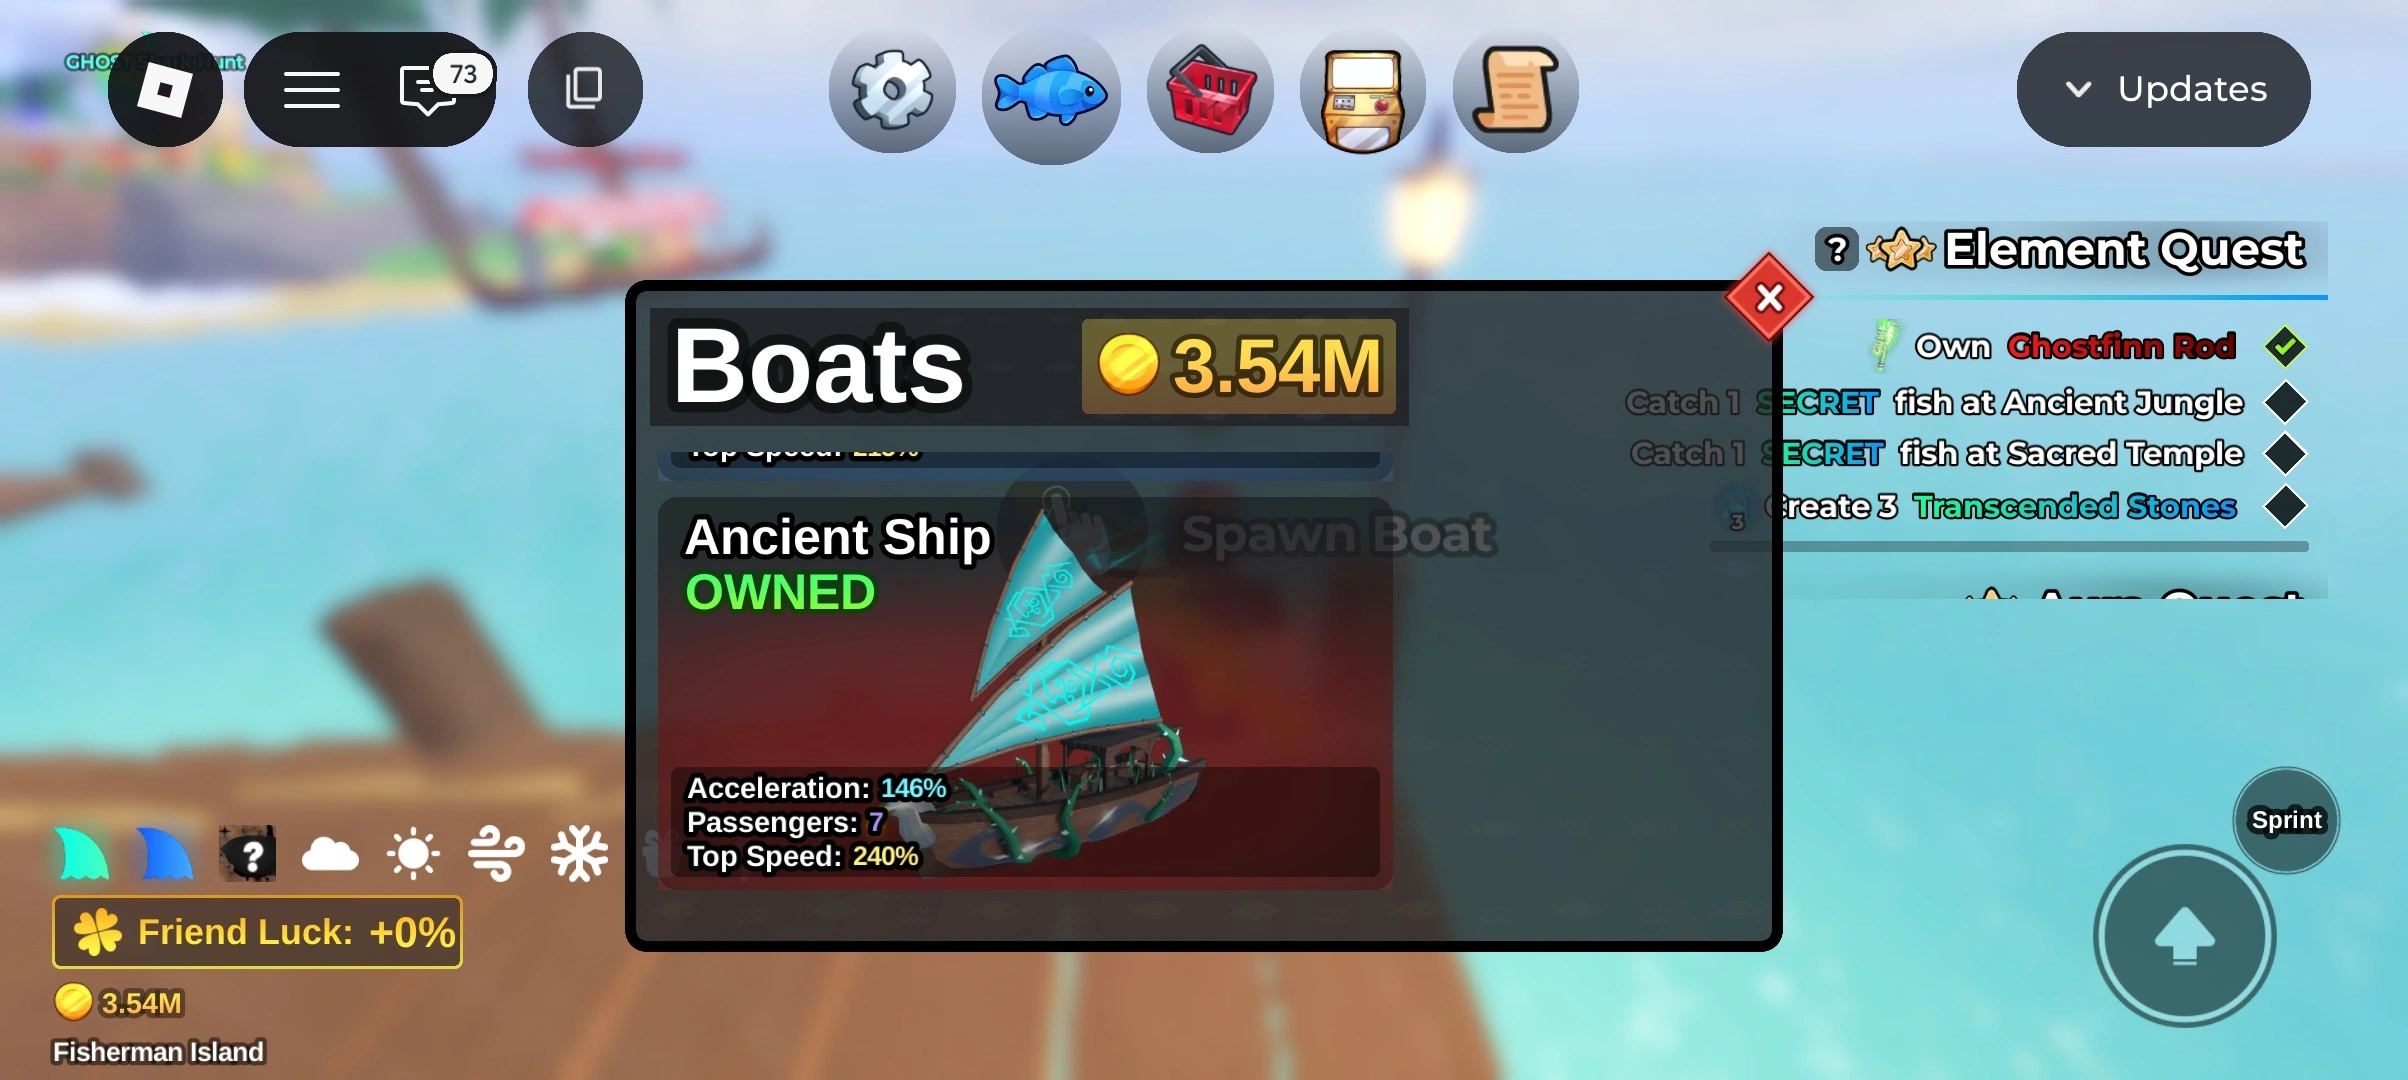Click the Spawn Boat button

pyautogui.click(x=1338, y=534)
